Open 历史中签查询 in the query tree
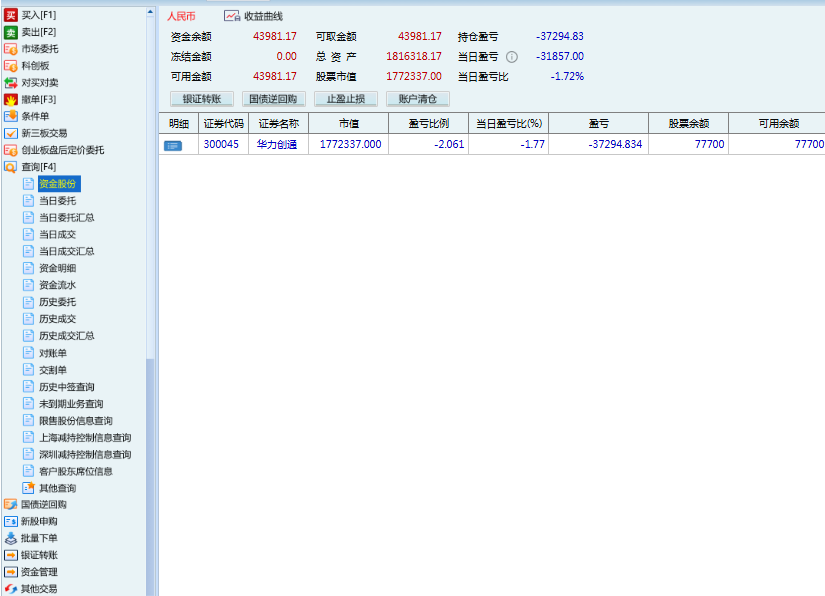Image resolution: width=825 pixels, height=596 pixels. (x=67, y=387)
